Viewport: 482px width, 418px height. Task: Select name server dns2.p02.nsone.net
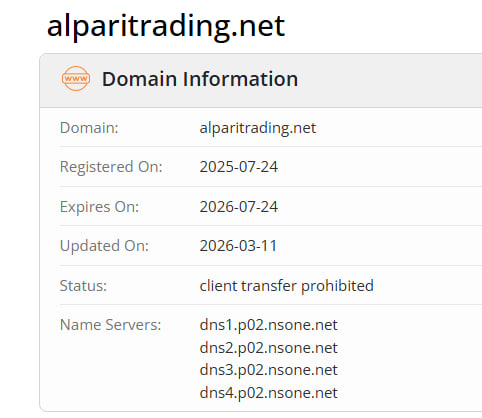[269, 348]
